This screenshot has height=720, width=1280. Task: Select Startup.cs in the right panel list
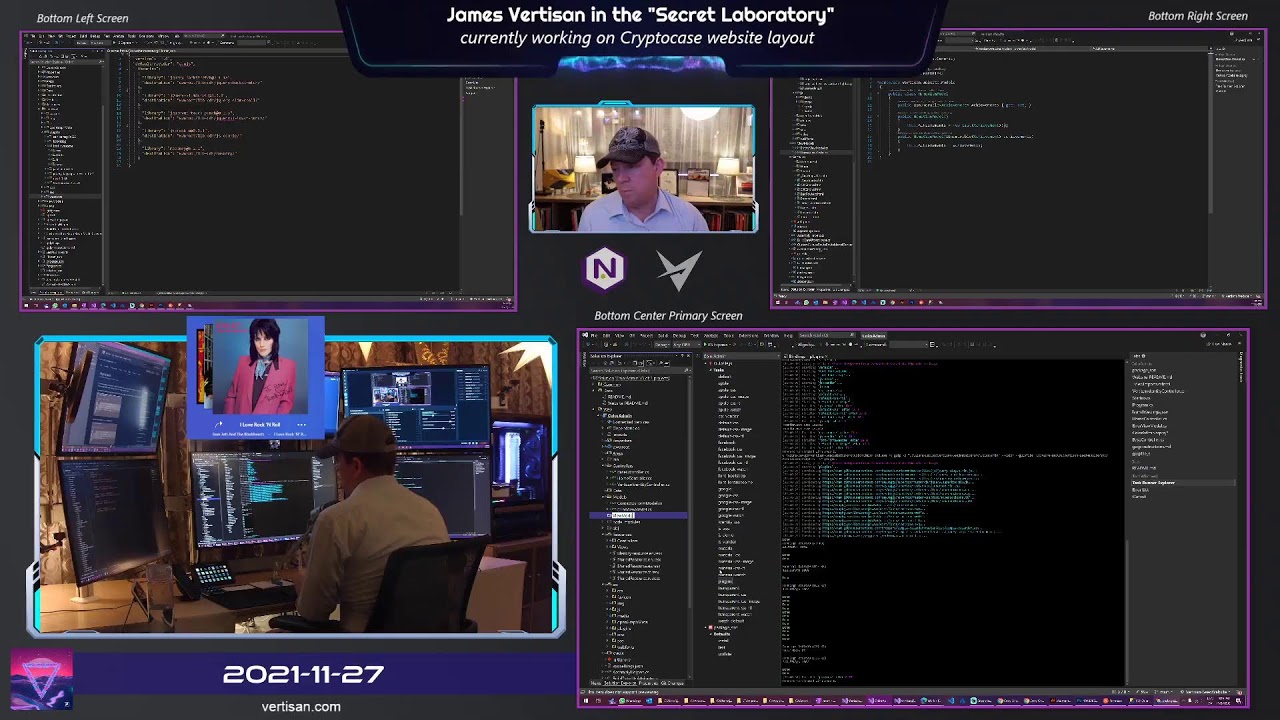(x=1141, y=398)
